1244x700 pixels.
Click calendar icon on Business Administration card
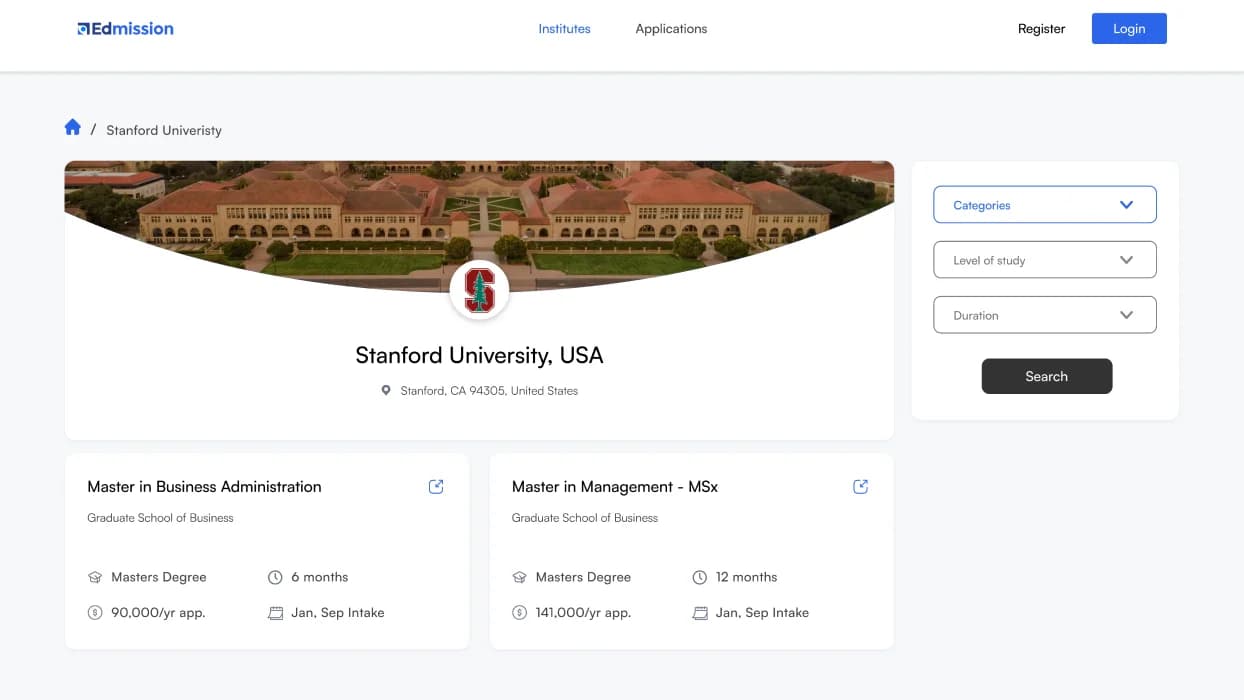275,613
